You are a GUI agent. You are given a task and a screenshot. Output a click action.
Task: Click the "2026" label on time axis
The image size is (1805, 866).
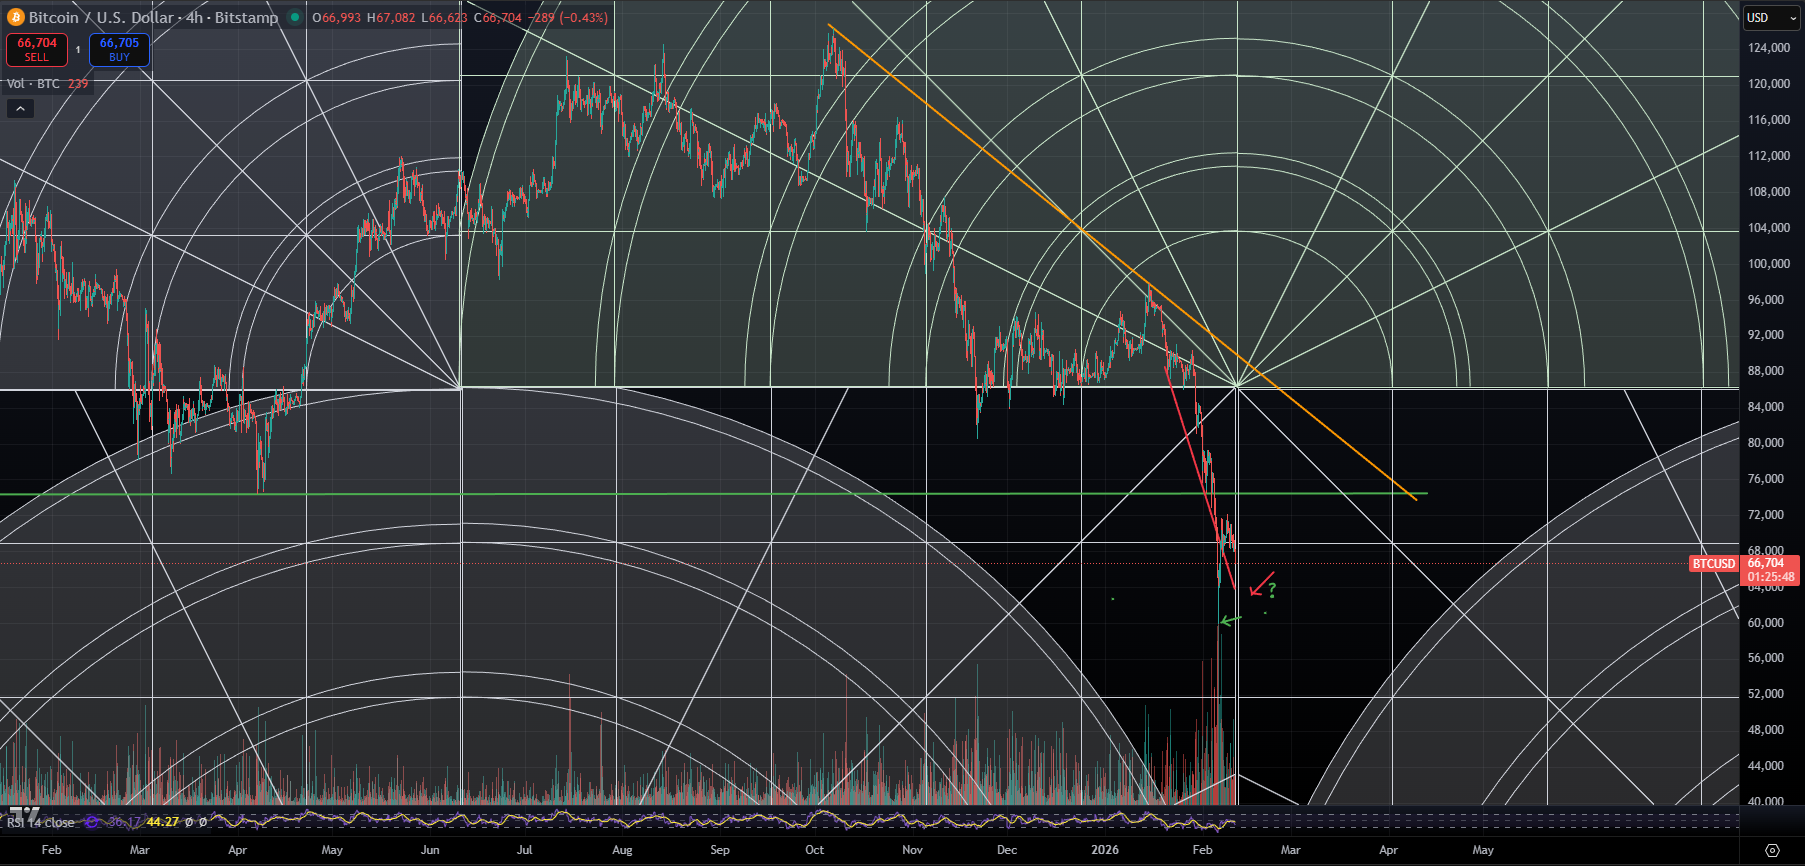click(1105, 850)
